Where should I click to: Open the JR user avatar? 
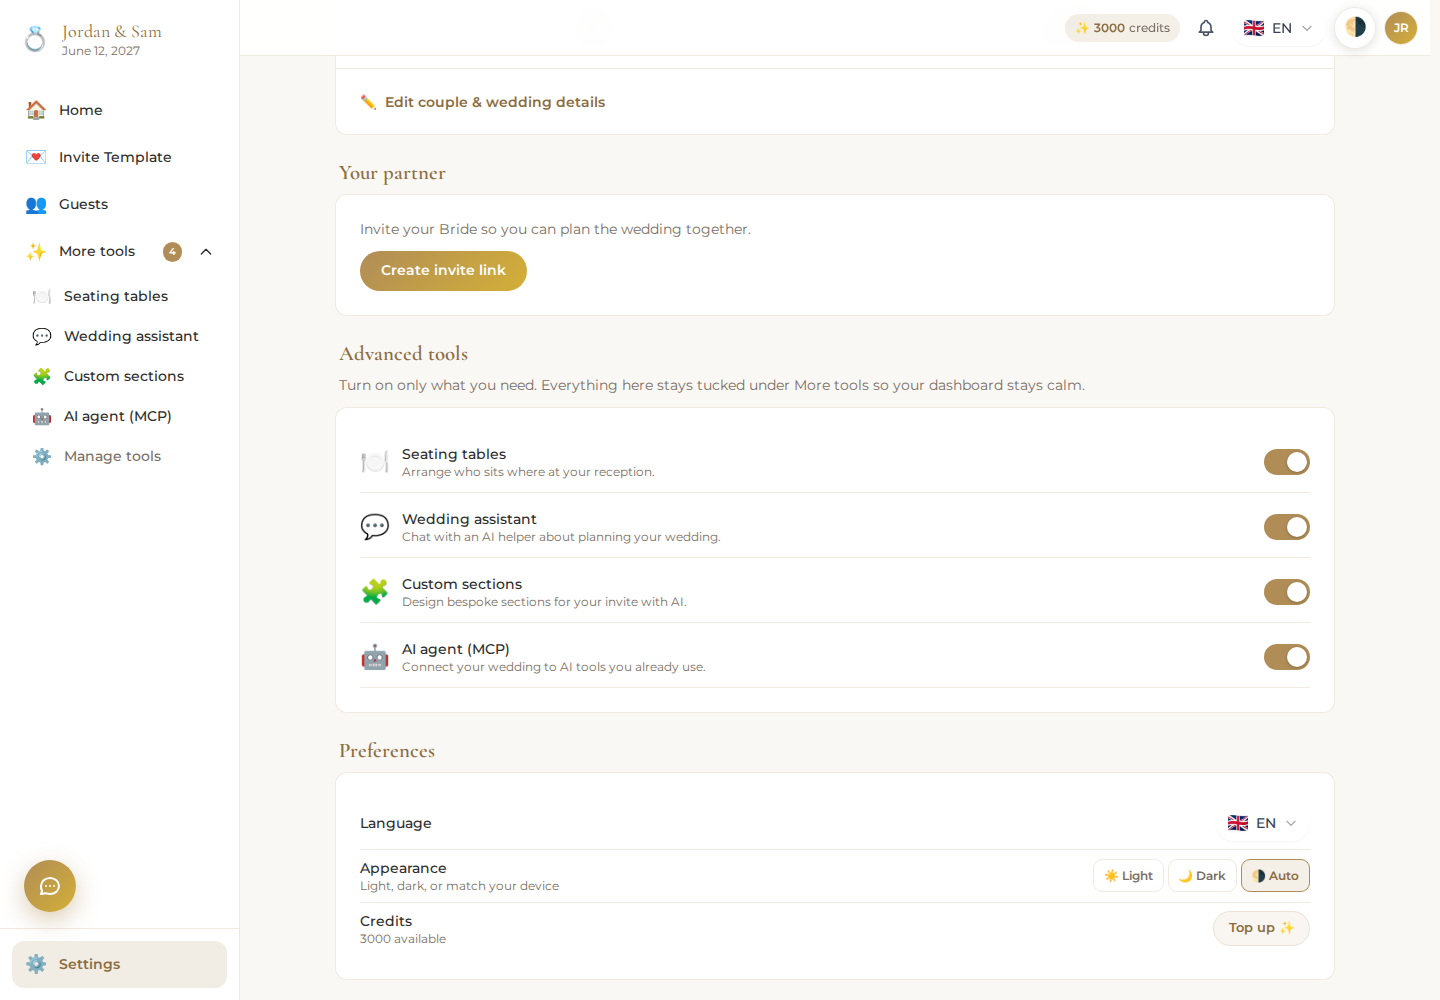click(1401, 28)
